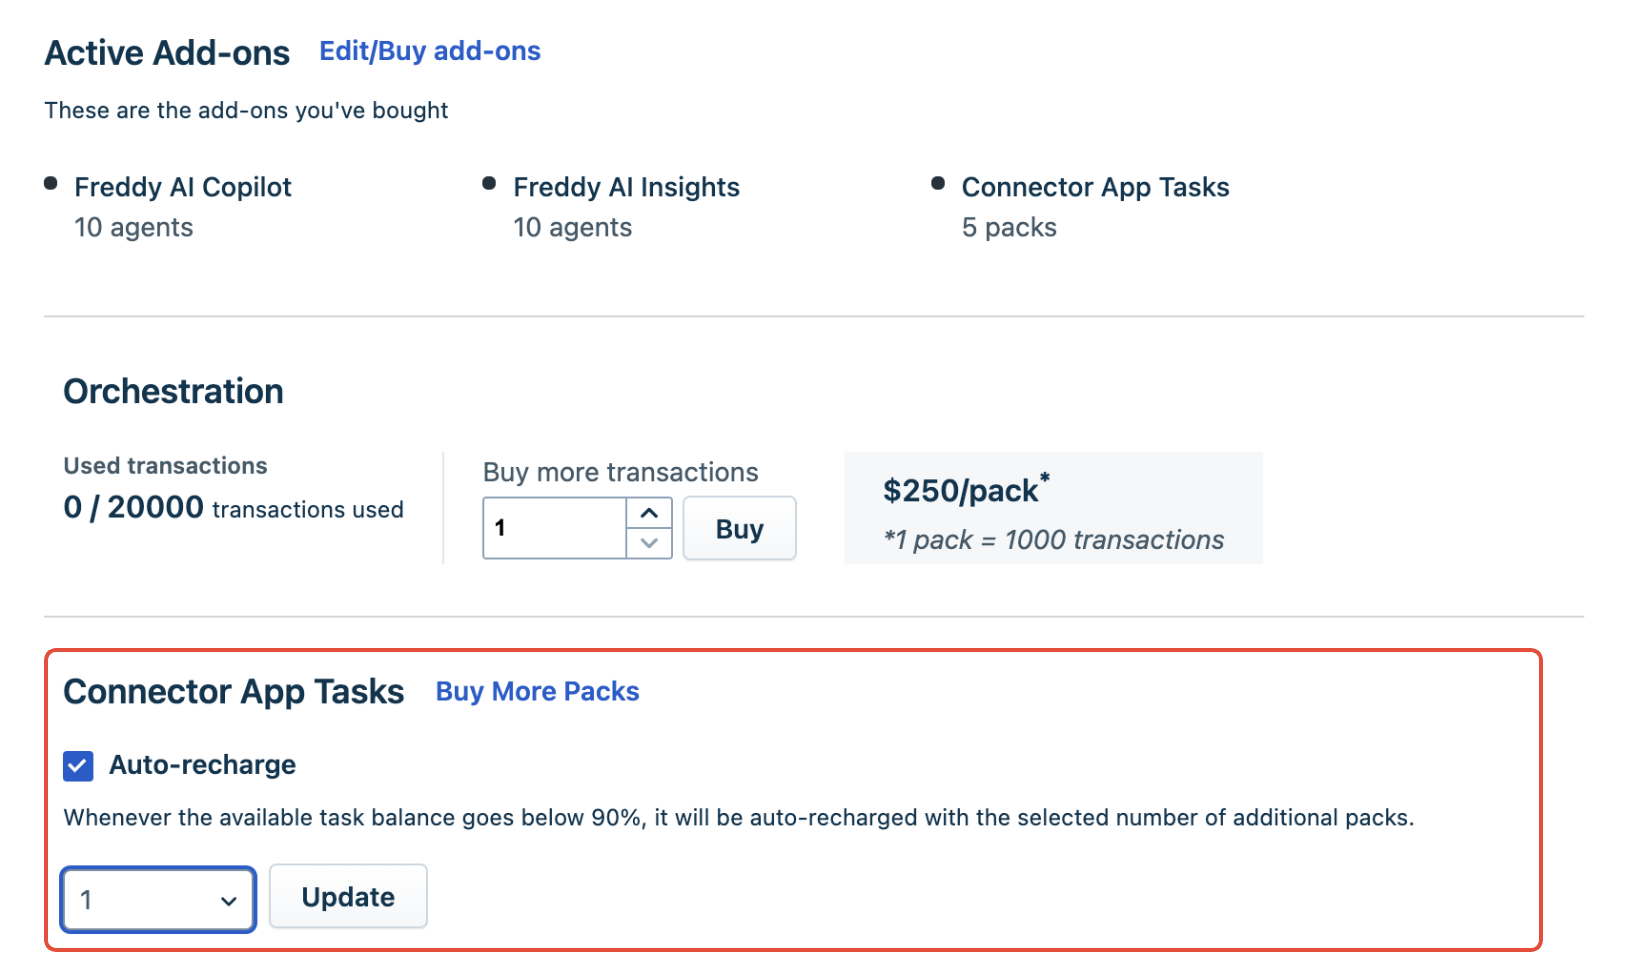1632x955 pixels.
Task: Uncheck the Auto-recharge checkbox
Action: coord(78,766)
